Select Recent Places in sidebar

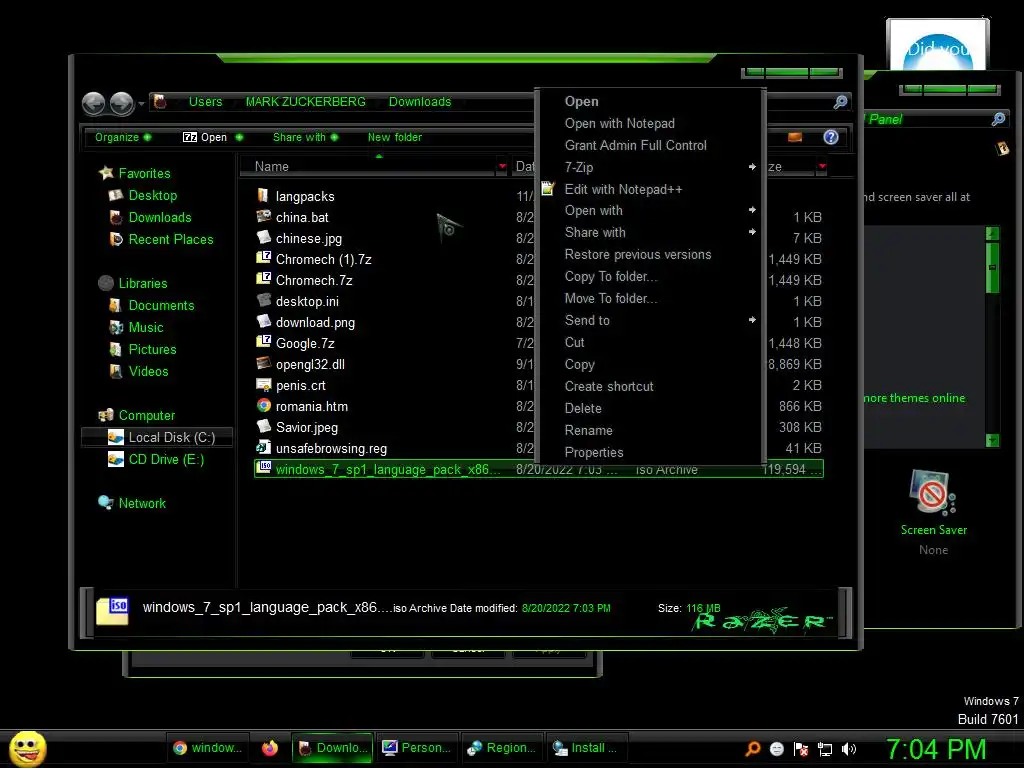pos(161,240)
